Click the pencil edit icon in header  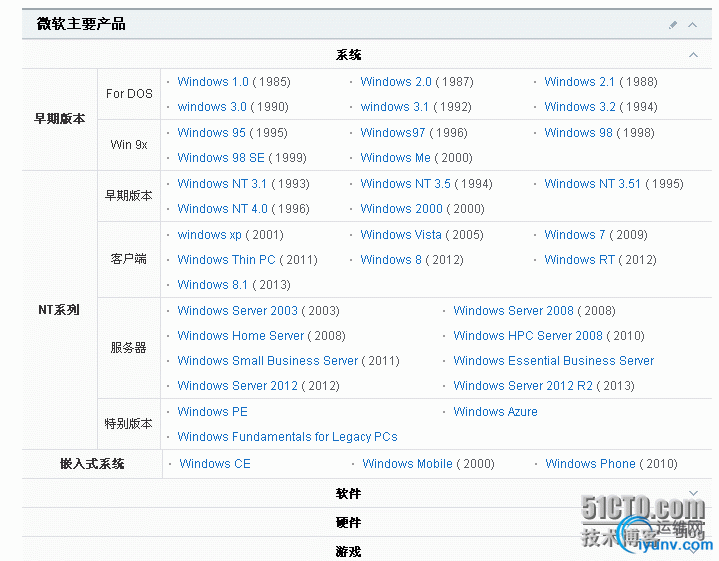[x=673, y=25]
